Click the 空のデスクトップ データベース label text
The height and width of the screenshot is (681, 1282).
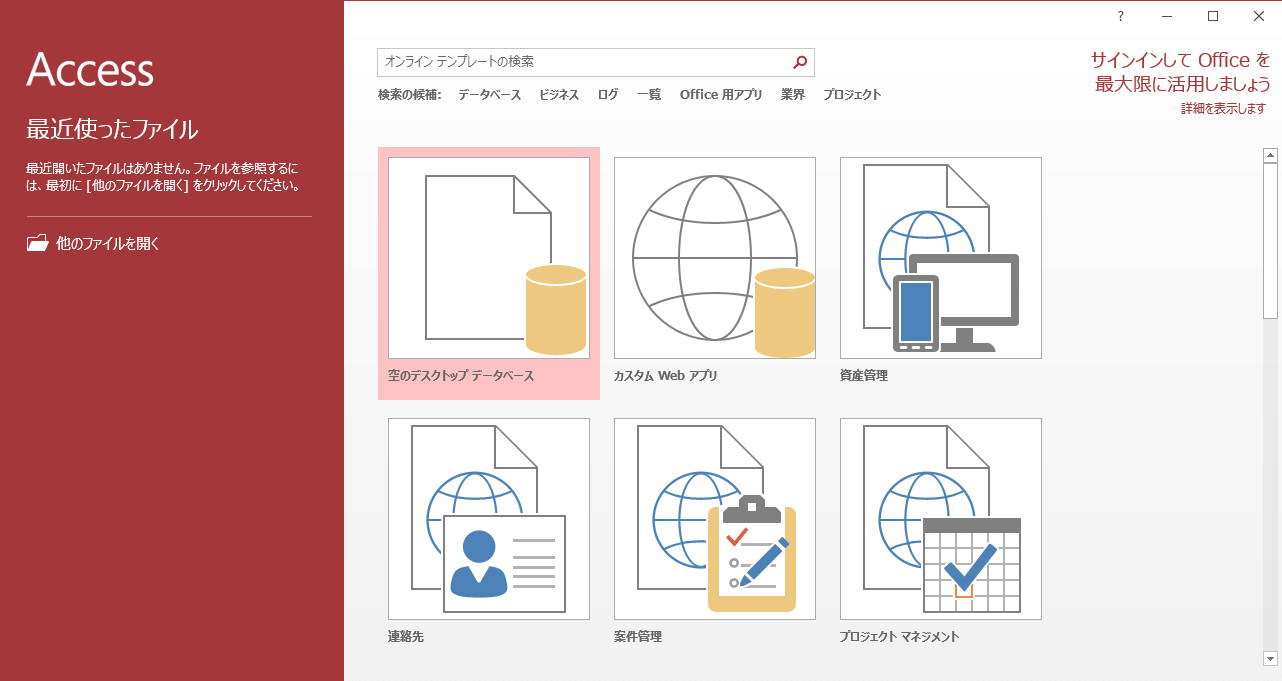461,376
